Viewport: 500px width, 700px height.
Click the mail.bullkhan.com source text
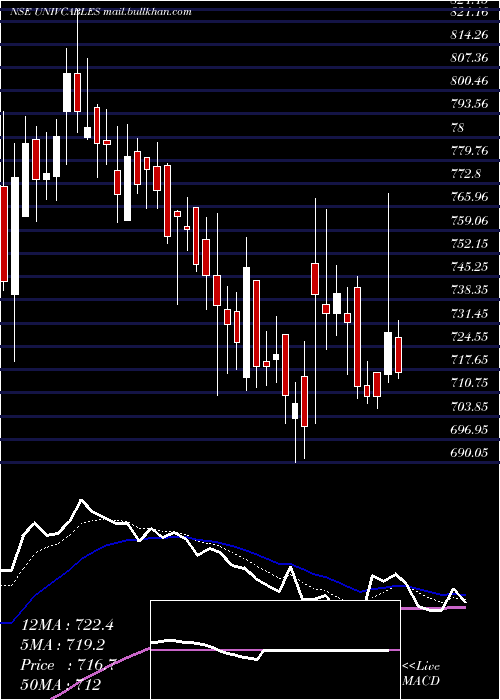pyautogui.click(x=147, y=12)
